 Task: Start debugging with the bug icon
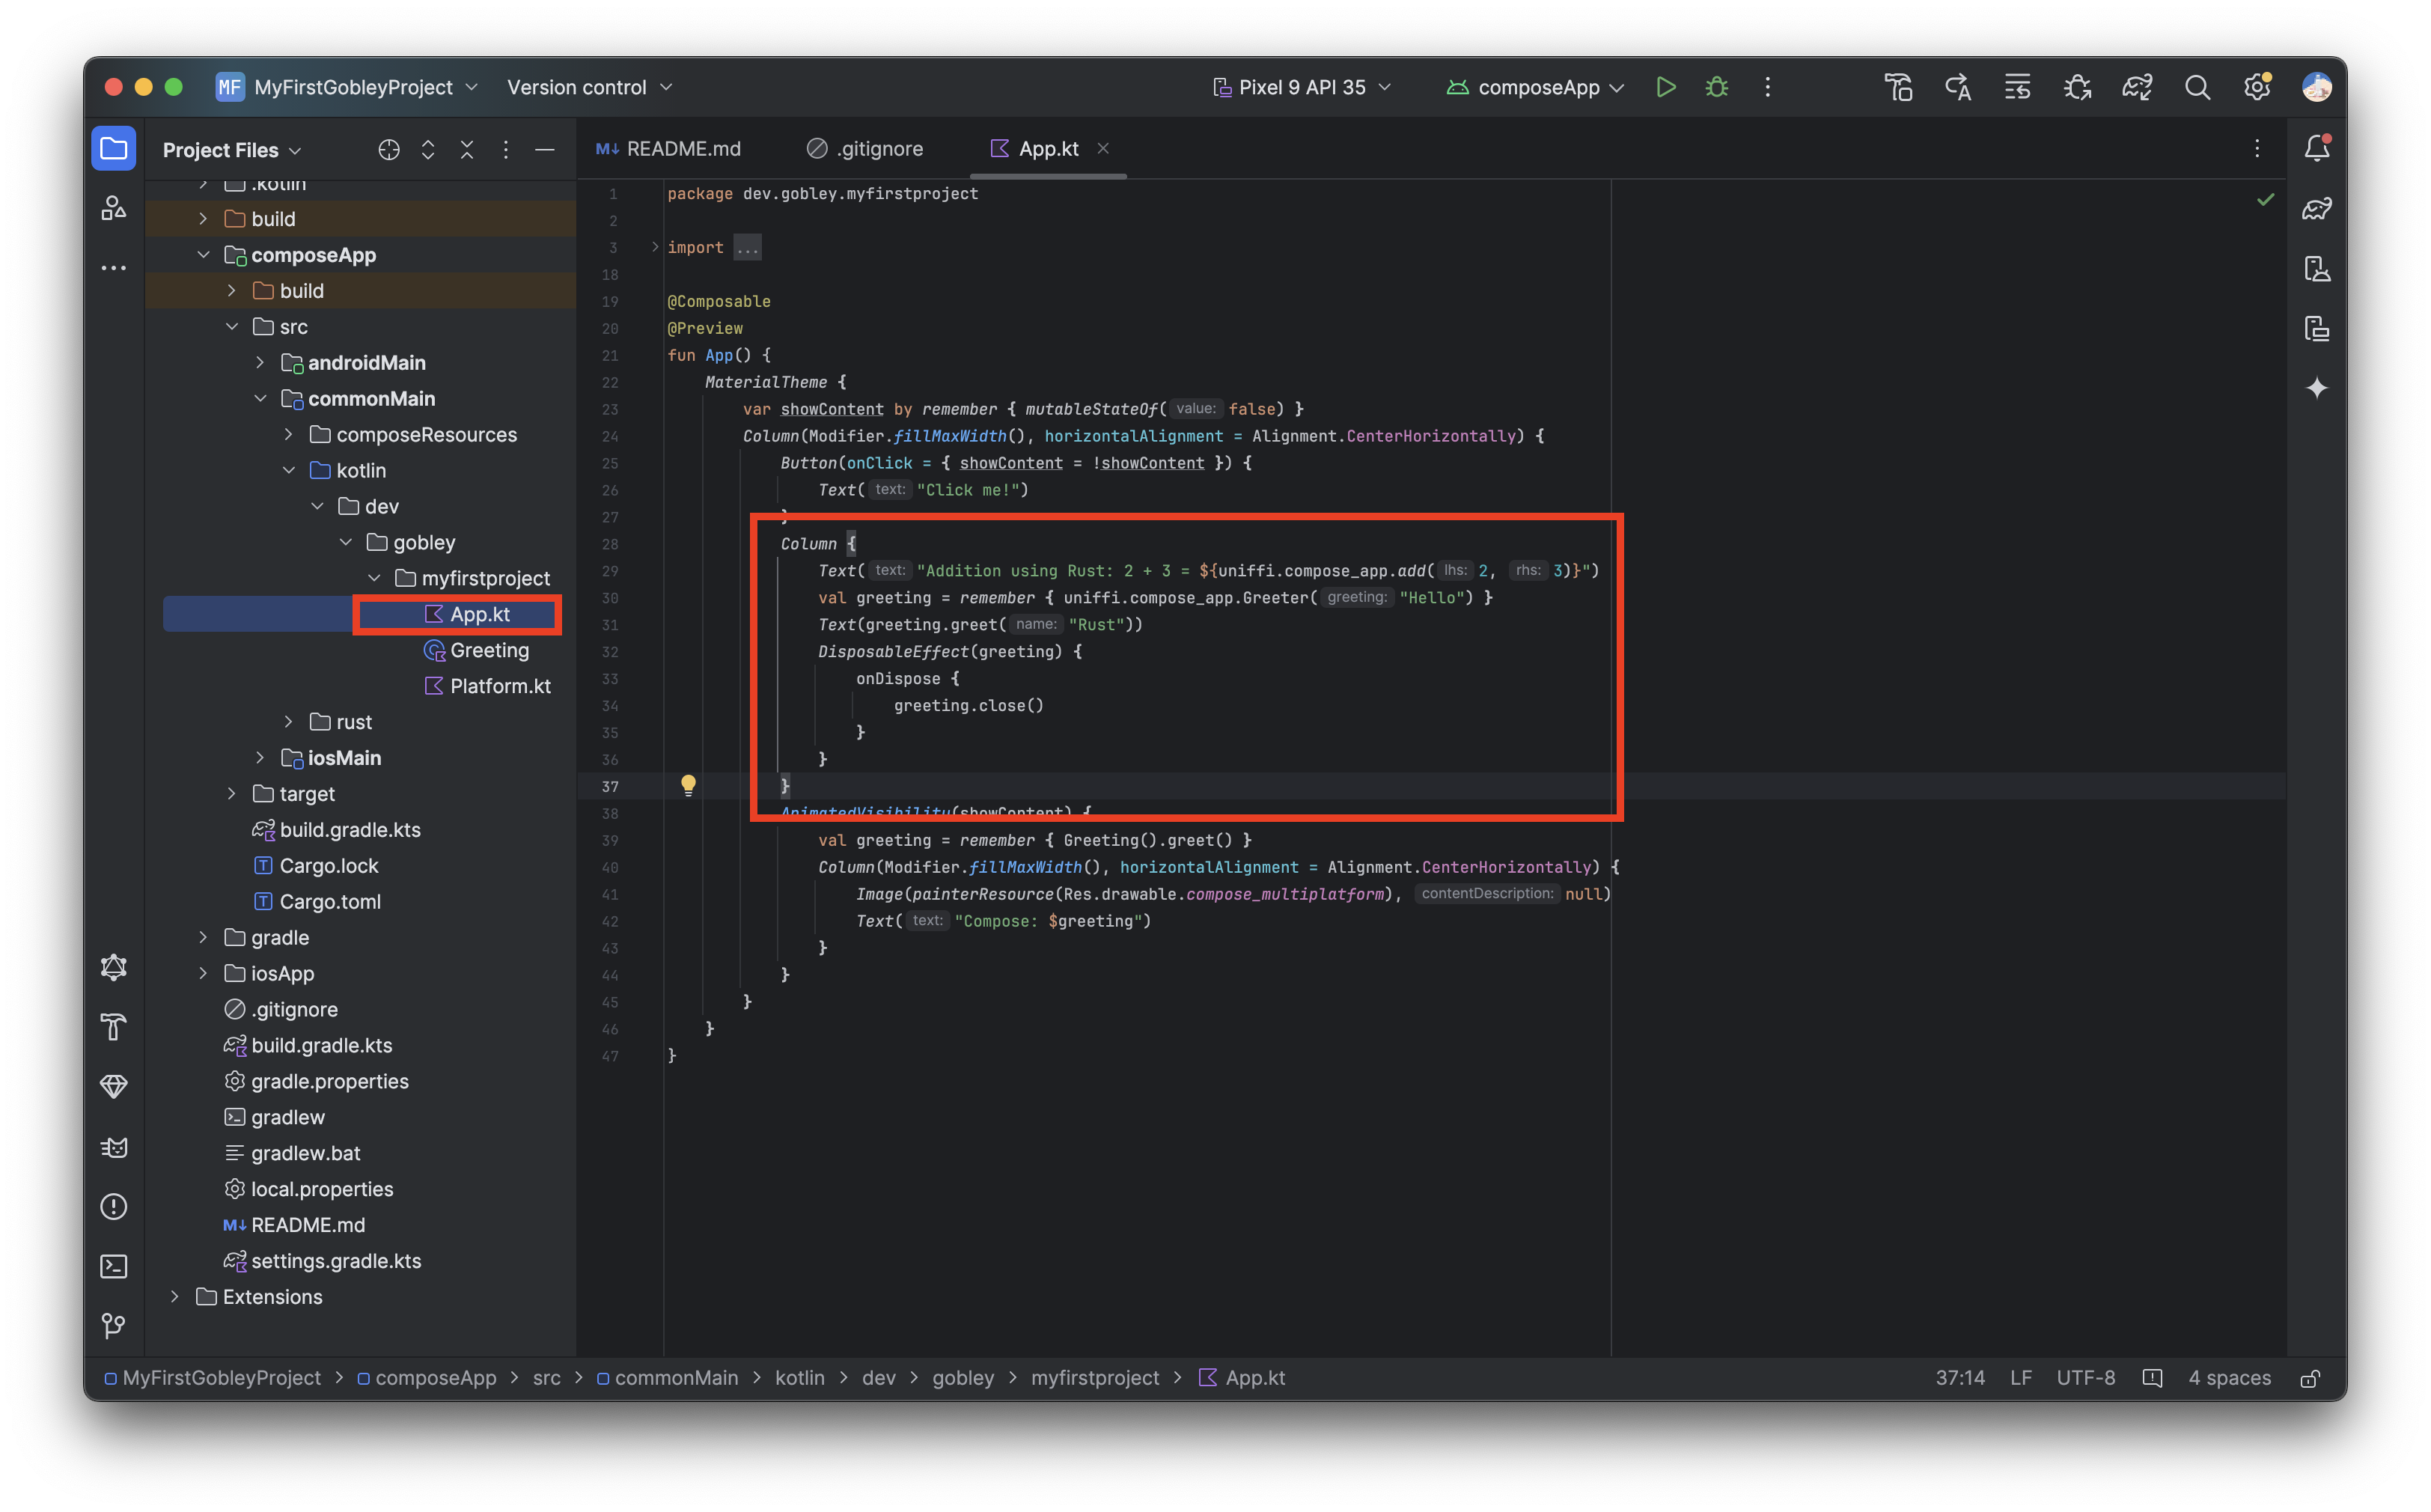click(x=1717, y=87)
